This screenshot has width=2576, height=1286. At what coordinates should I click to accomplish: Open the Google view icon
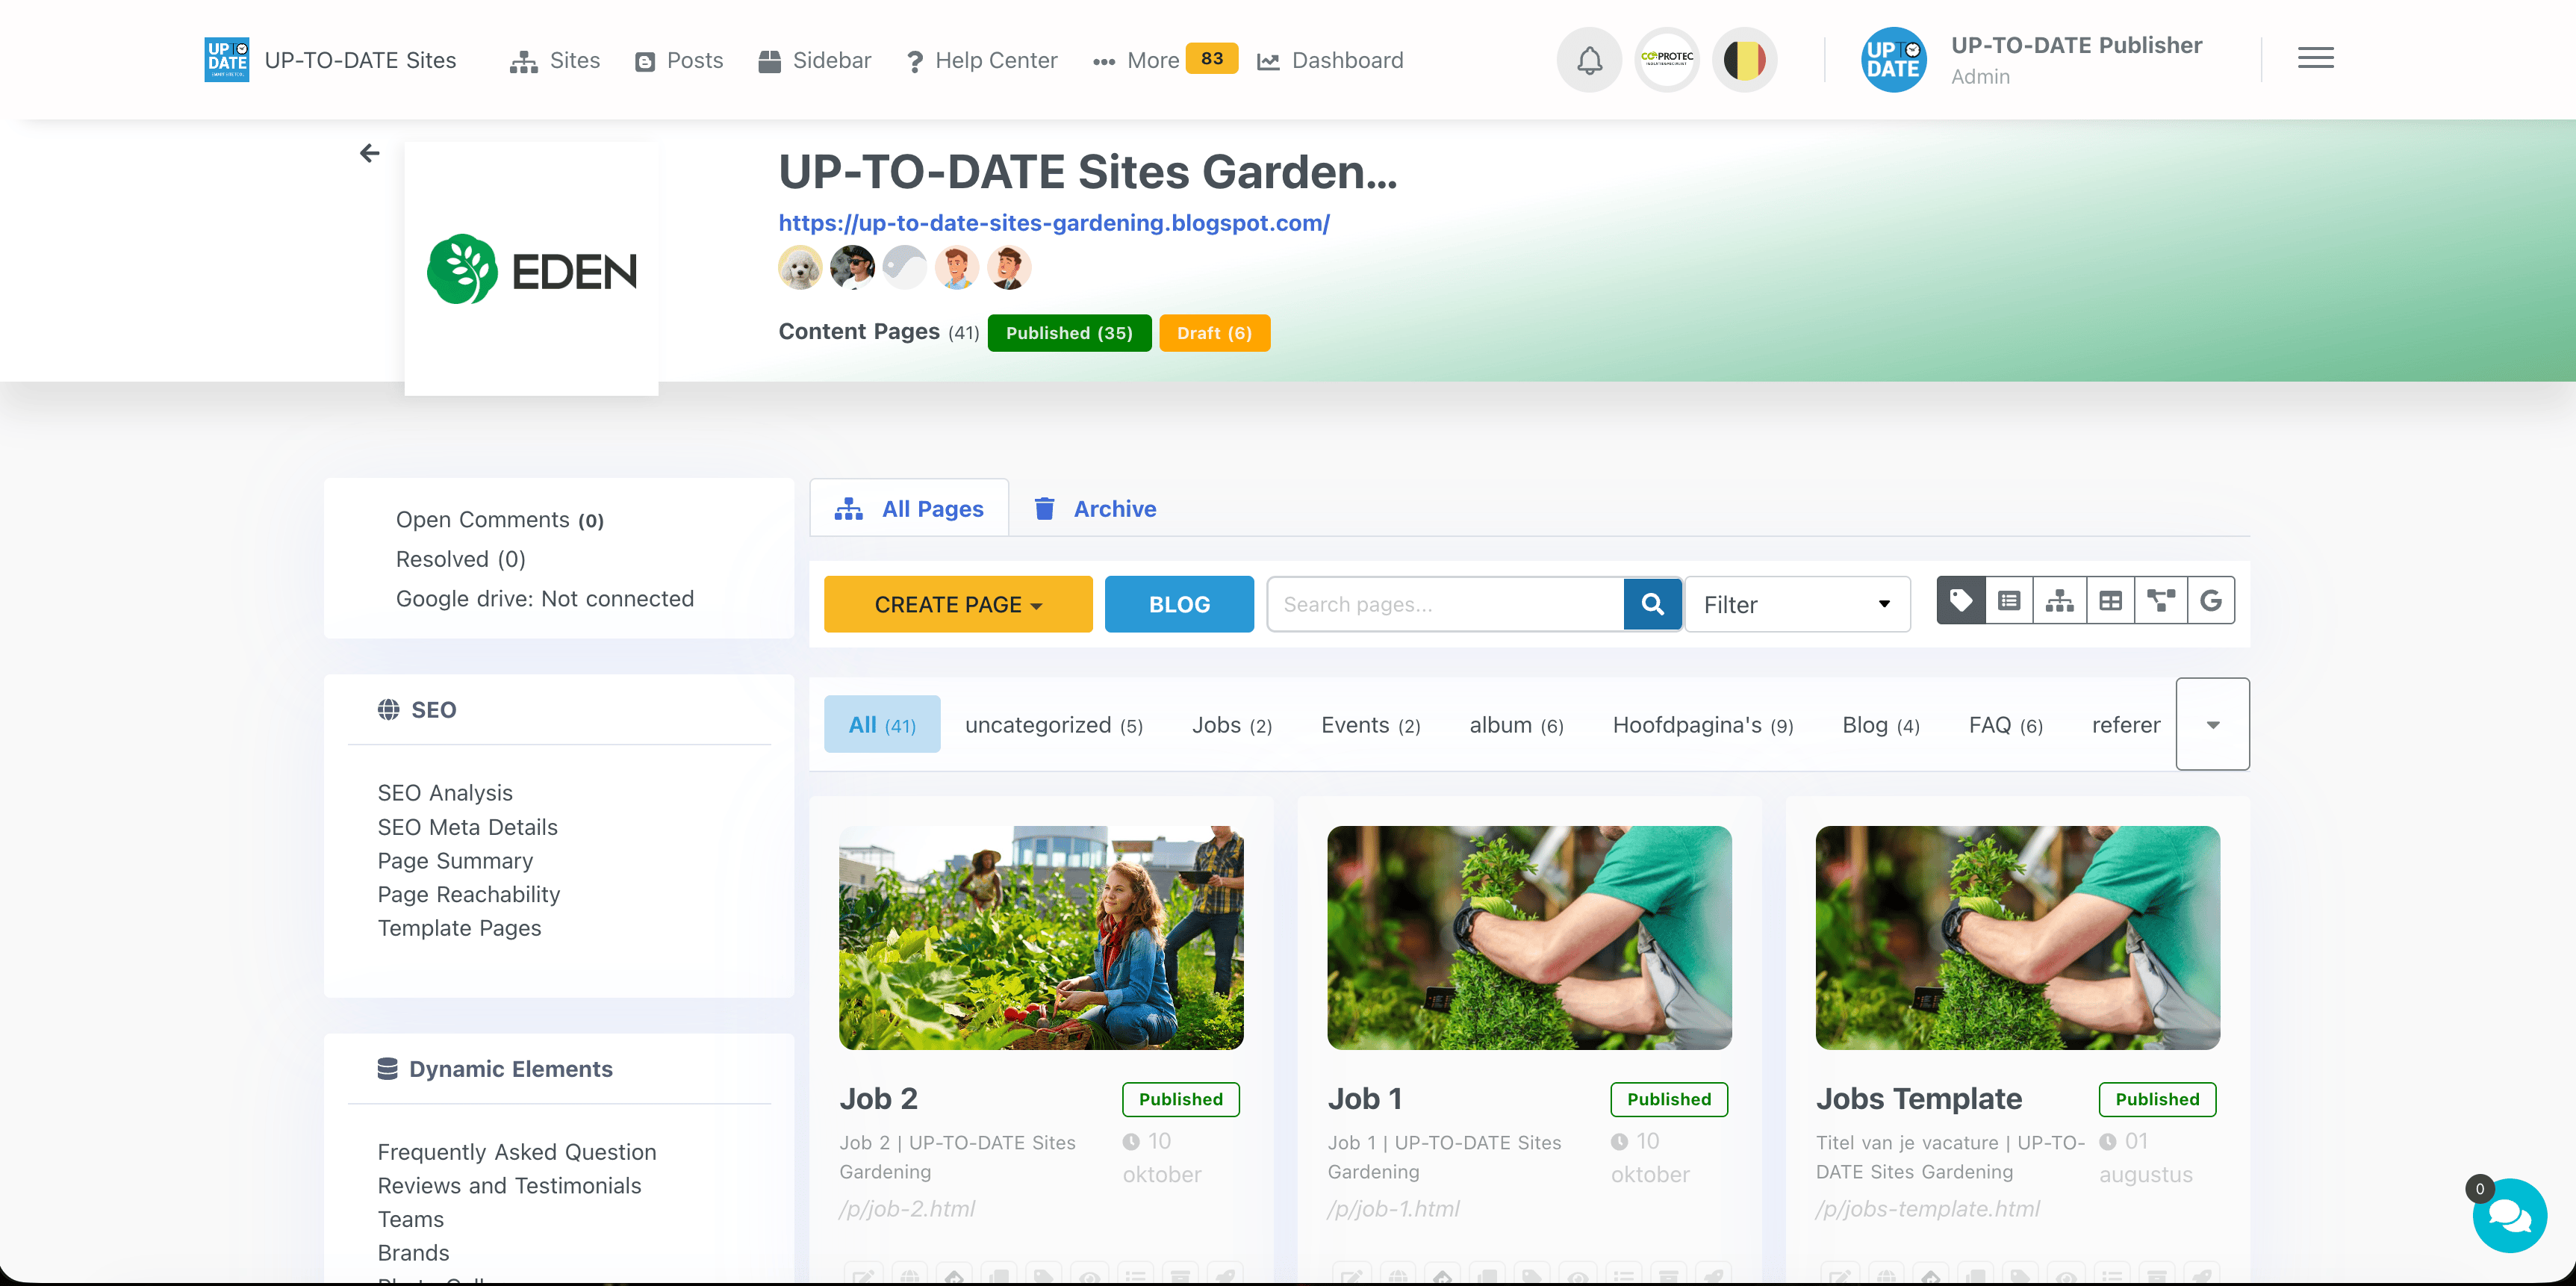coord(2211,601)
